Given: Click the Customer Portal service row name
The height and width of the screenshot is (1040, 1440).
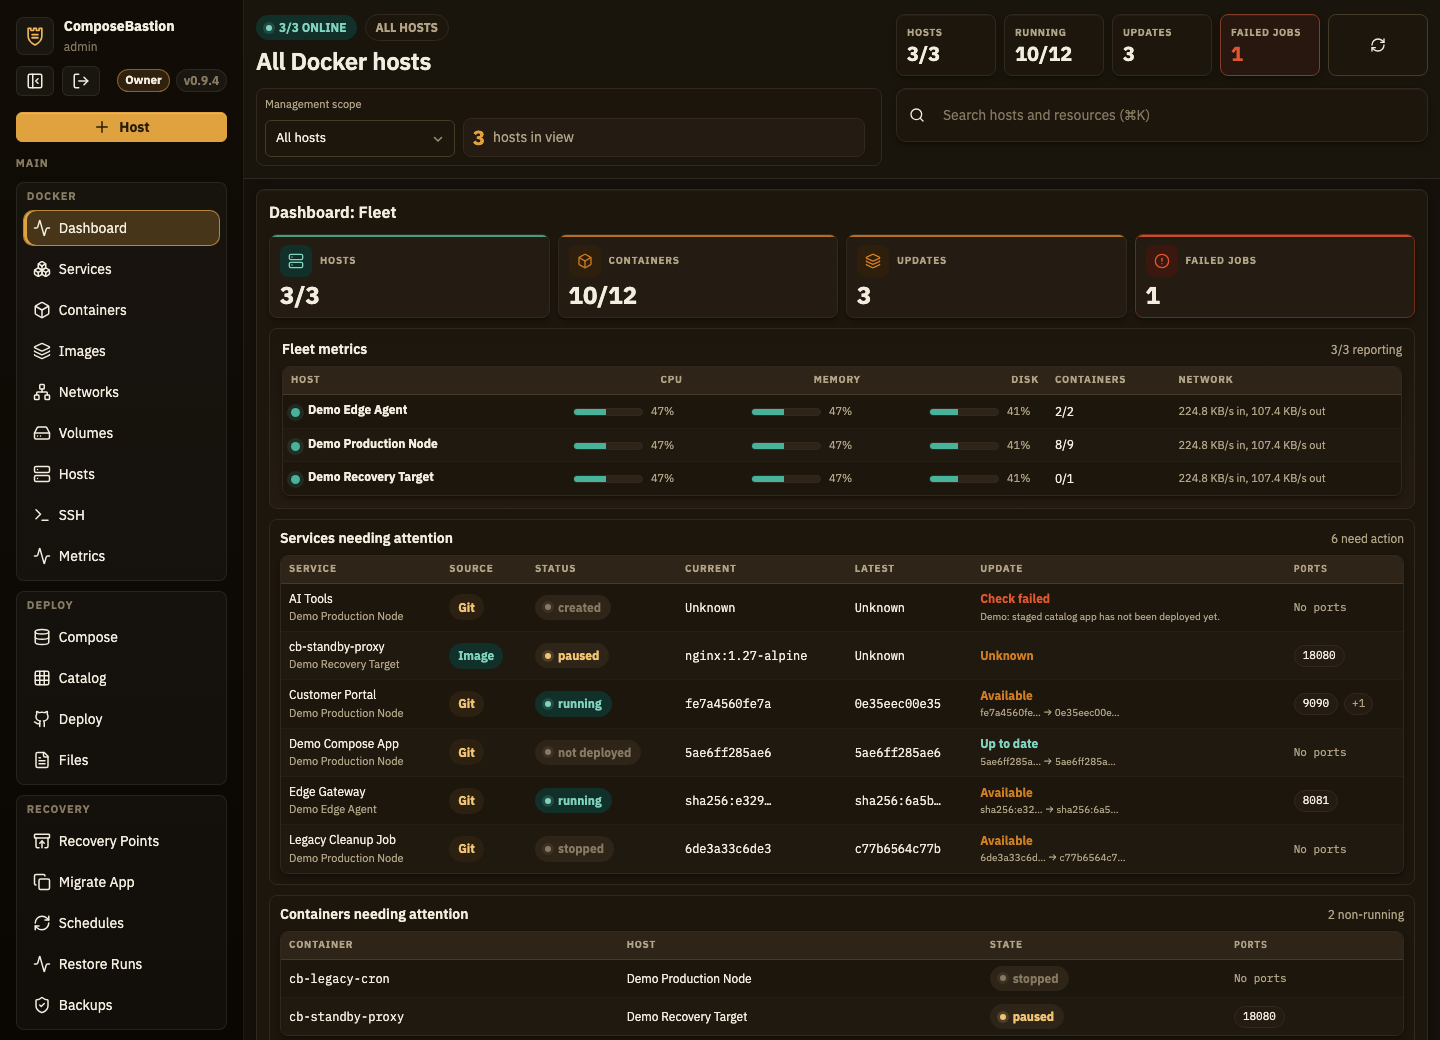Looking at the screenshot, I should pyautogui.click(x=332, y=695).
